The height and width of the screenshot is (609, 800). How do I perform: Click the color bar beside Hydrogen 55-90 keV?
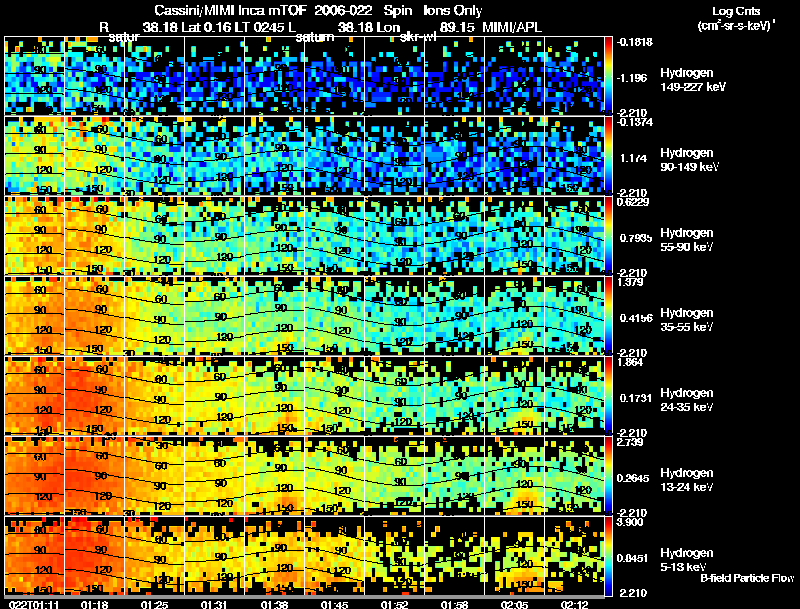(x=608, y=236)
